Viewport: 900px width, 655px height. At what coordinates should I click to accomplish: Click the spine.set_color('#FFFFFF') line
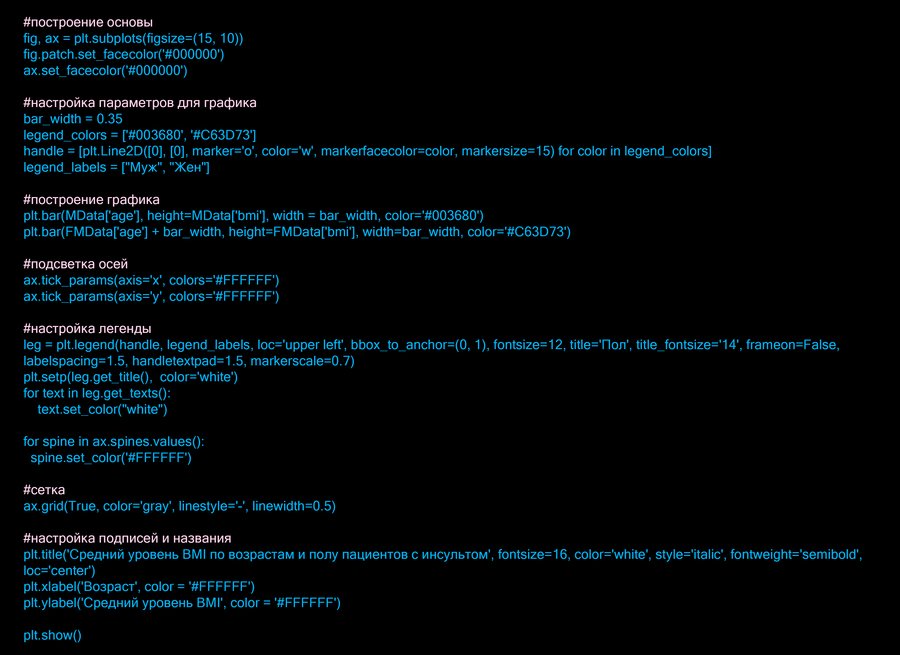[110, 458]
